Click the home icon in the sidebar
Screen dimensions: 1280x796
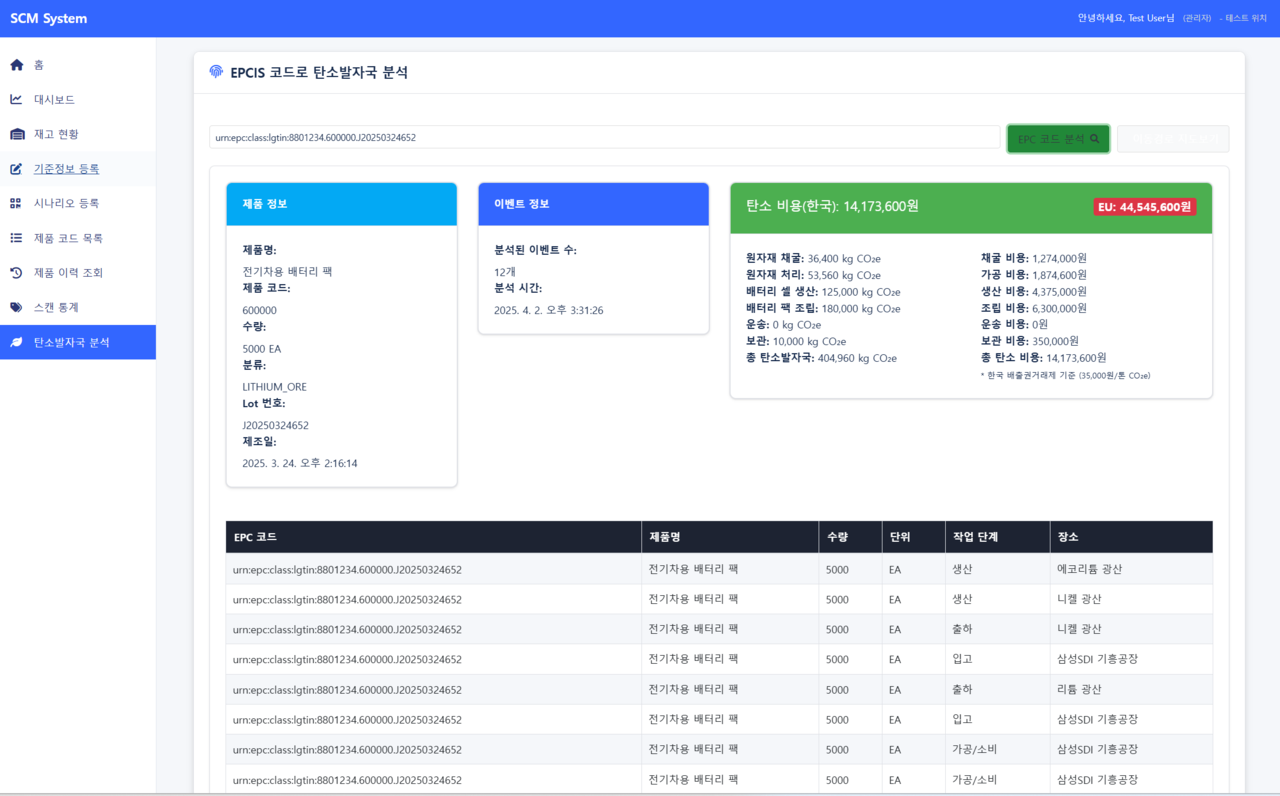(16, 65)
